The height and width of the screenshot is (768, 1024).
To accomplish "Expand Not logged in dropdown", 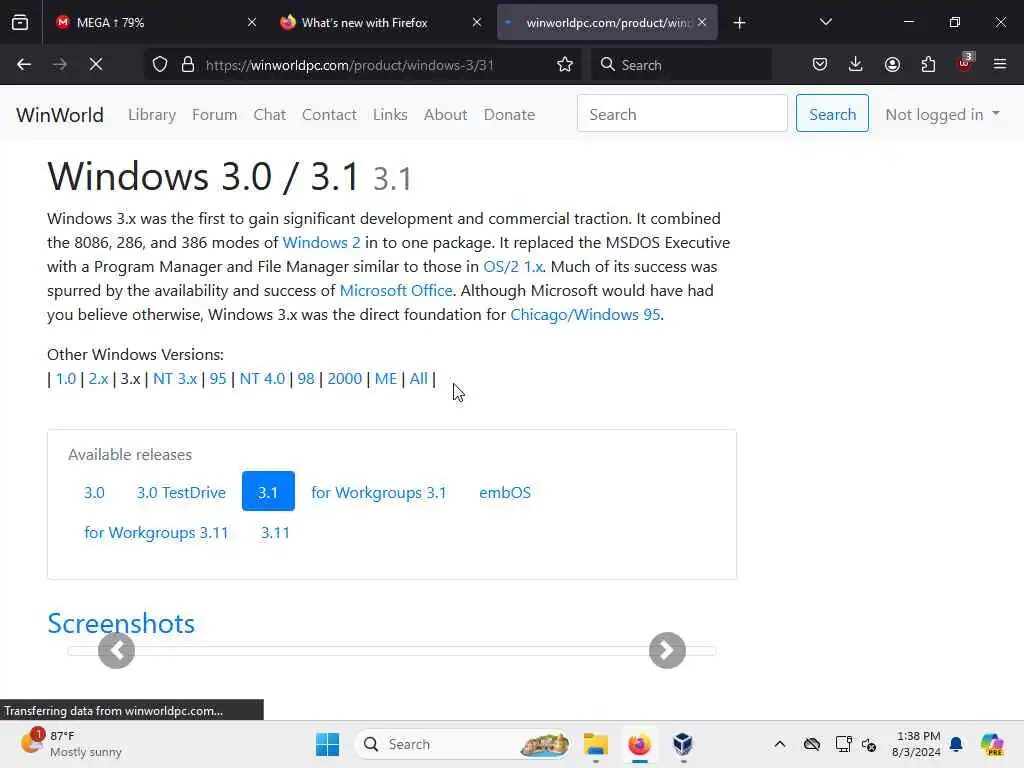I will [942, 114].
